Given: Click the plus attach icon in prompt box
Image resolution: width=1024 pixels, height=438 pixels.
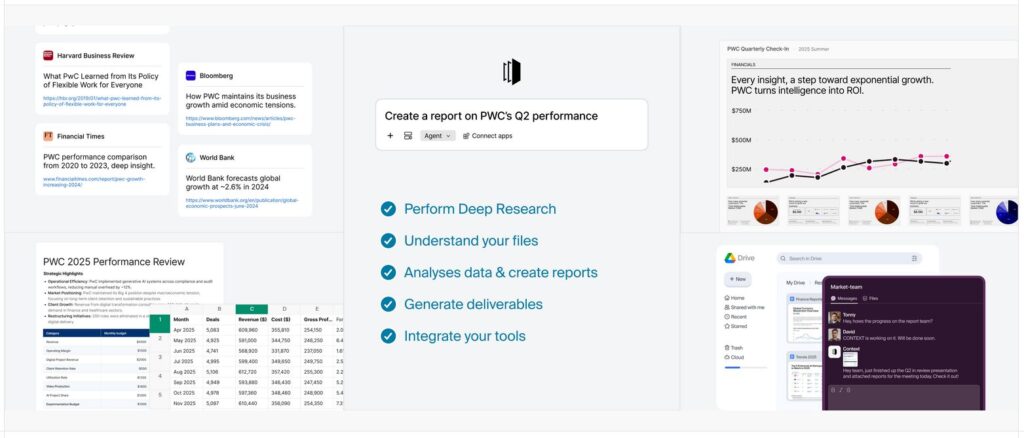Looking at the screenshot, I should pos(391,136).
